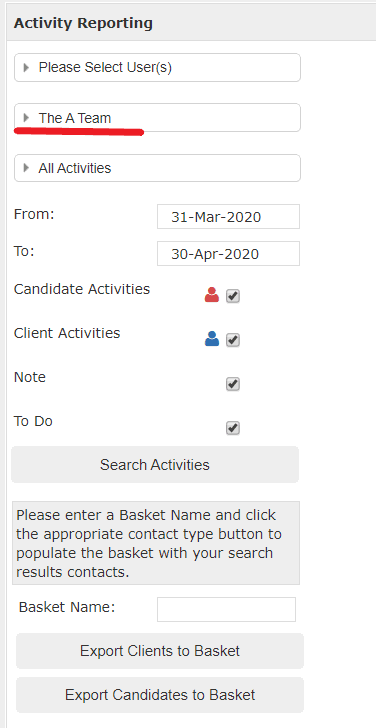This screenshot has height=728, width=376.
Task: Click the triangle arrow beside Please Select User(s)
Action: coord(26,67)
